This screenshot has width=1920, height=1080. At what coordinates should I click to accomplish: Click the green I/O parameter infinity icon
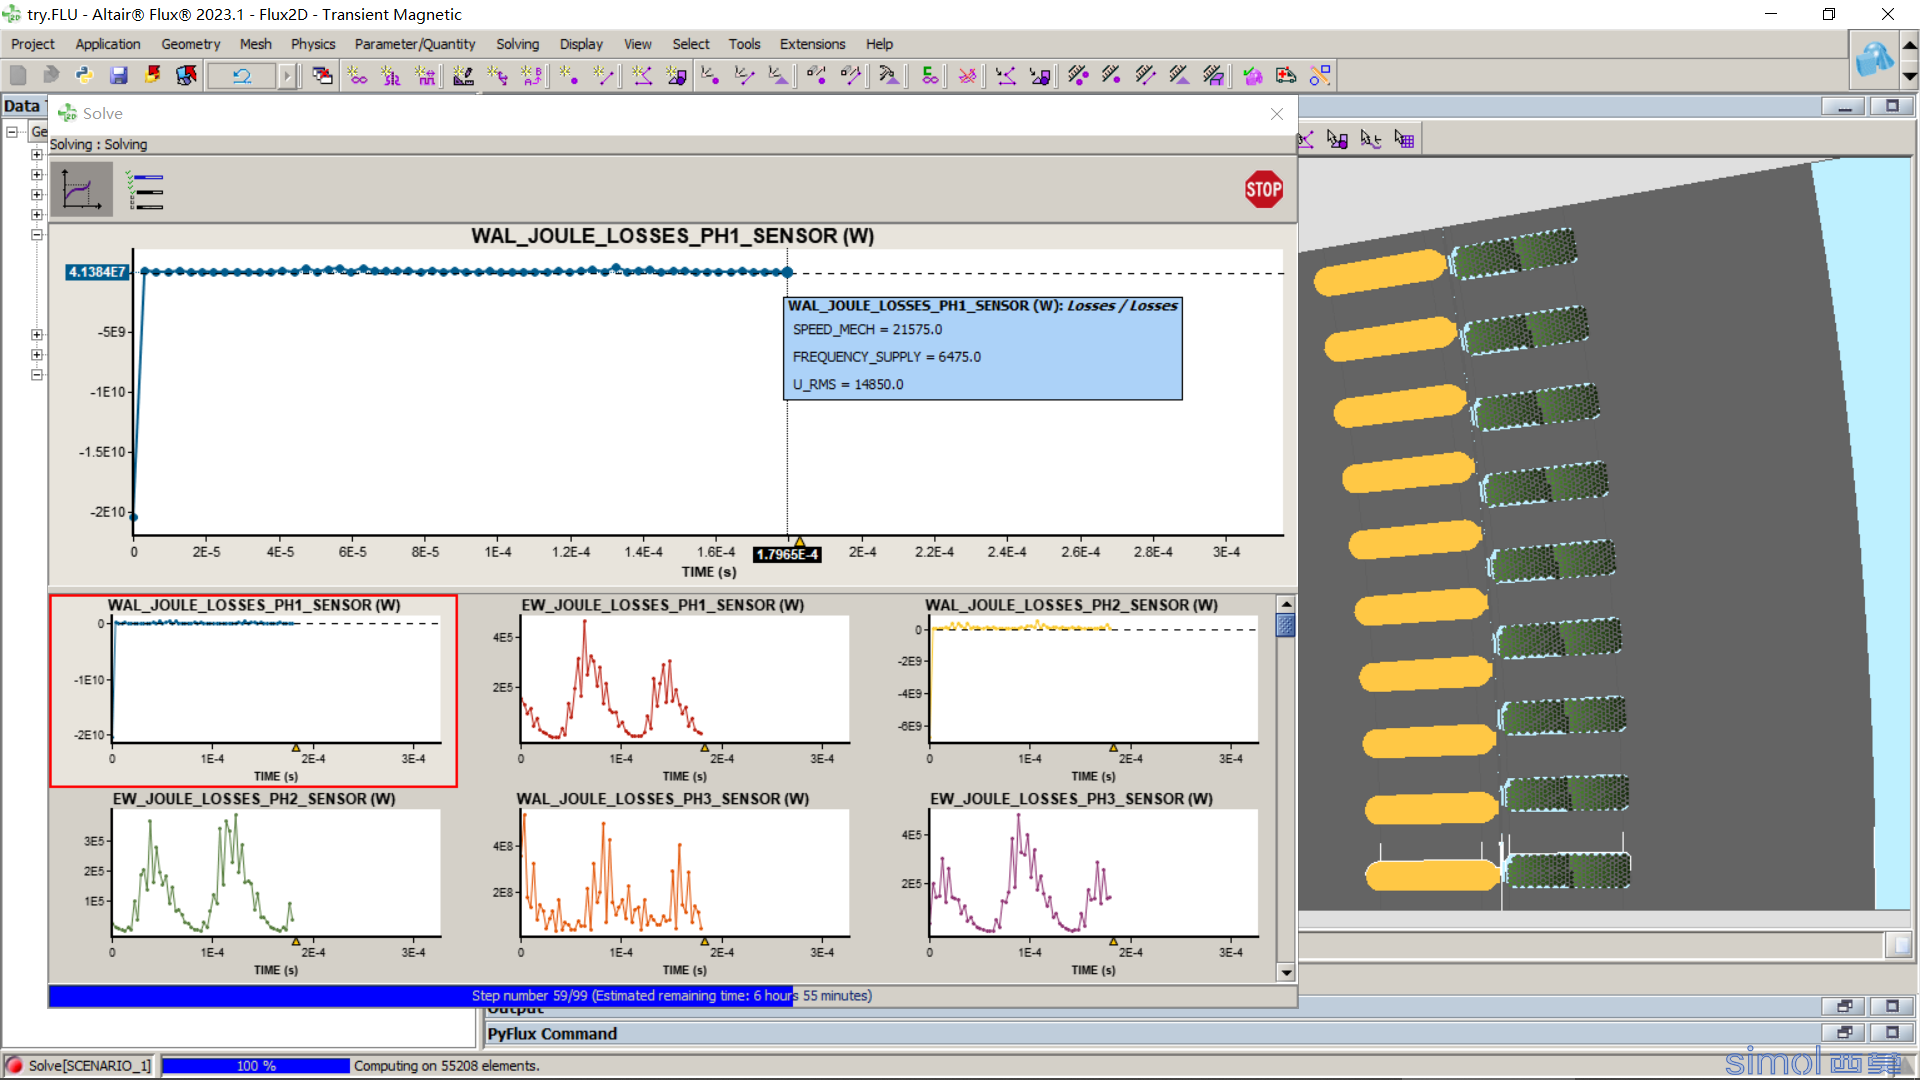point(930,75)
